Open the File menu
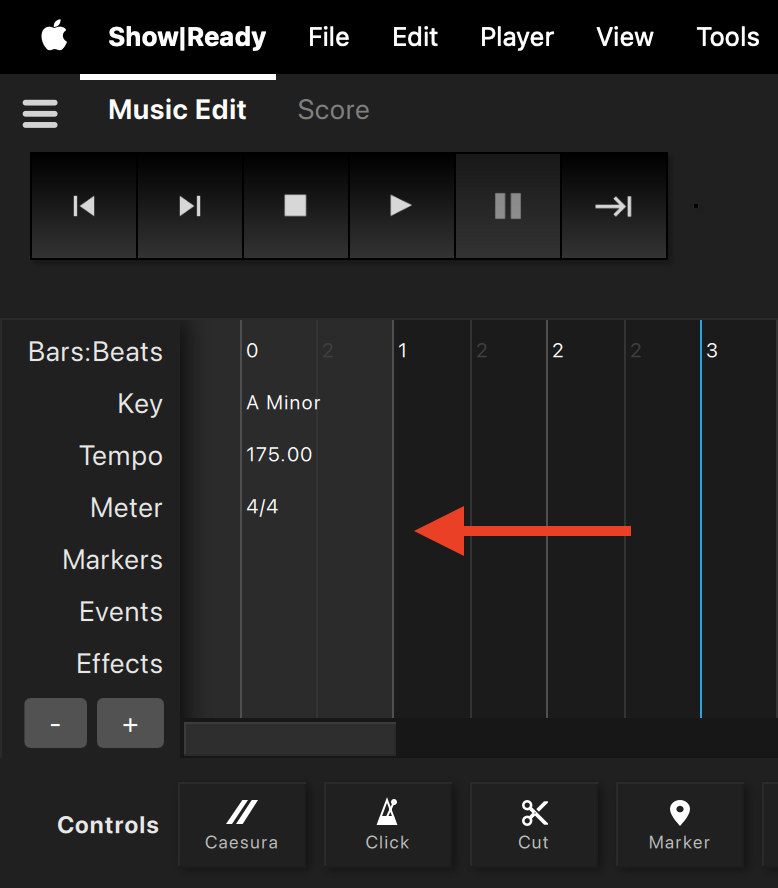 coord(329,37)
